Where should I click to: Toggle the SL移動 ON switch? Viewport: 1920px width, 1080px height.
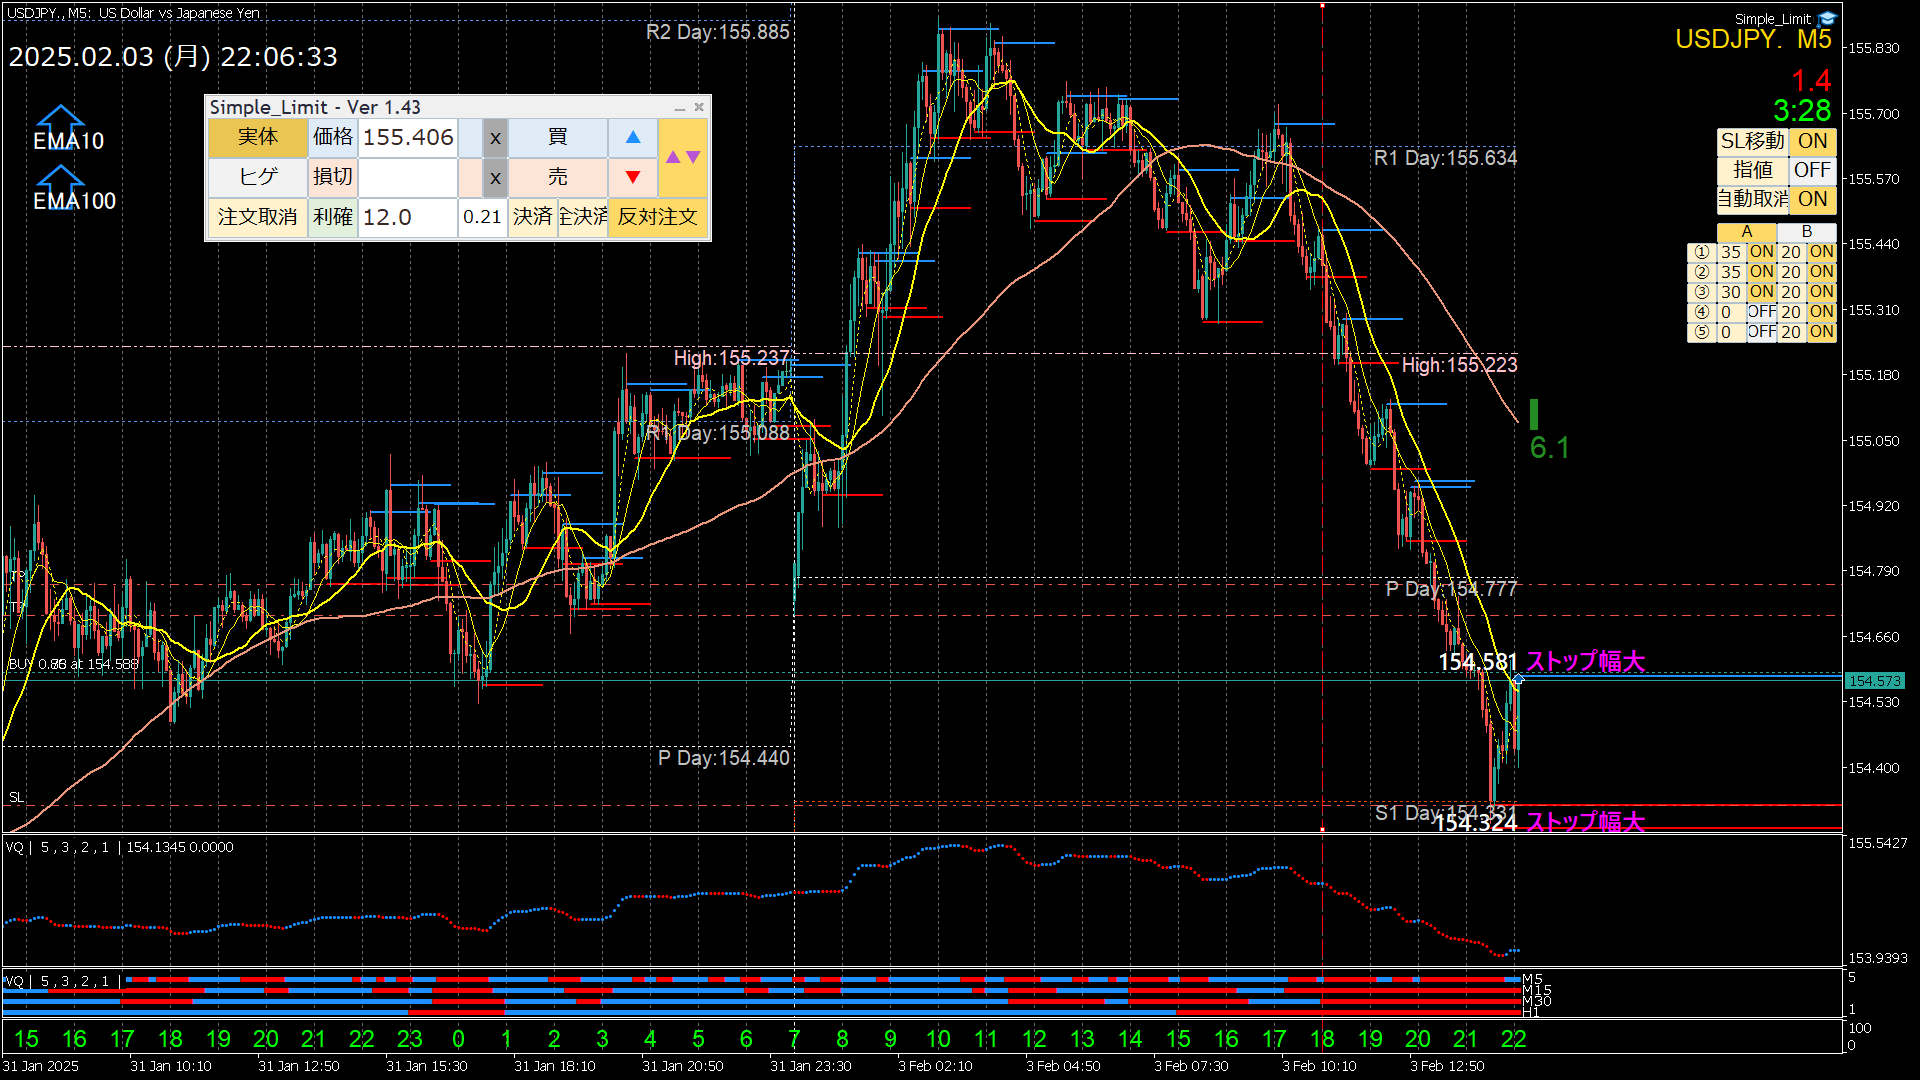1812,141
